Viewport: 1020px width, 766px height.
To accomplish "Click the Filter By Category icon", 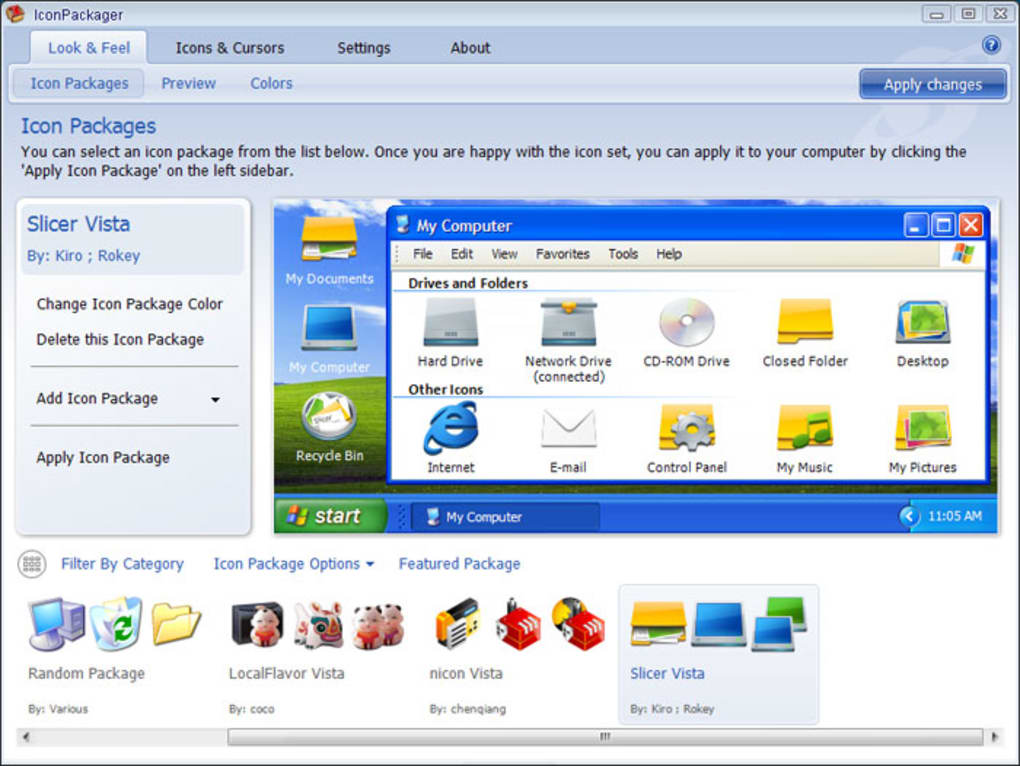I will (31, 564).
